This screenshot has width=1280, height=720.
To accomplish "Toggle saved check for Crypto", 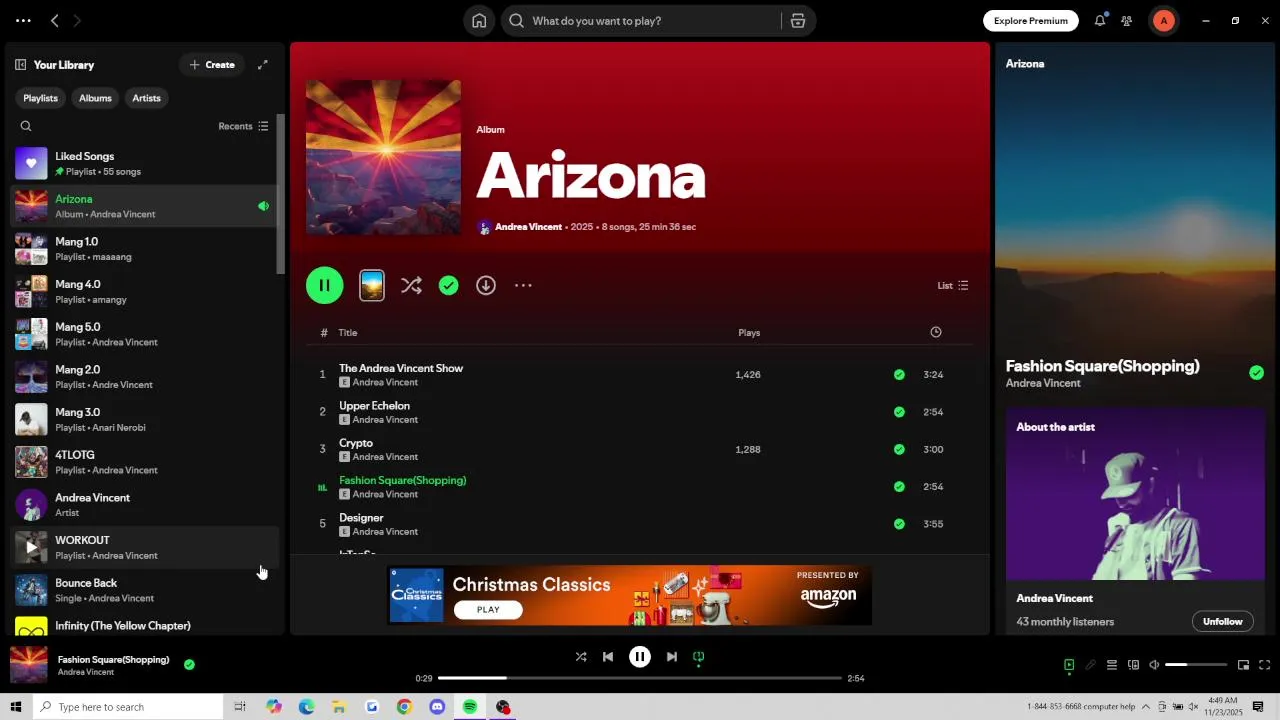I will (899, 450).
